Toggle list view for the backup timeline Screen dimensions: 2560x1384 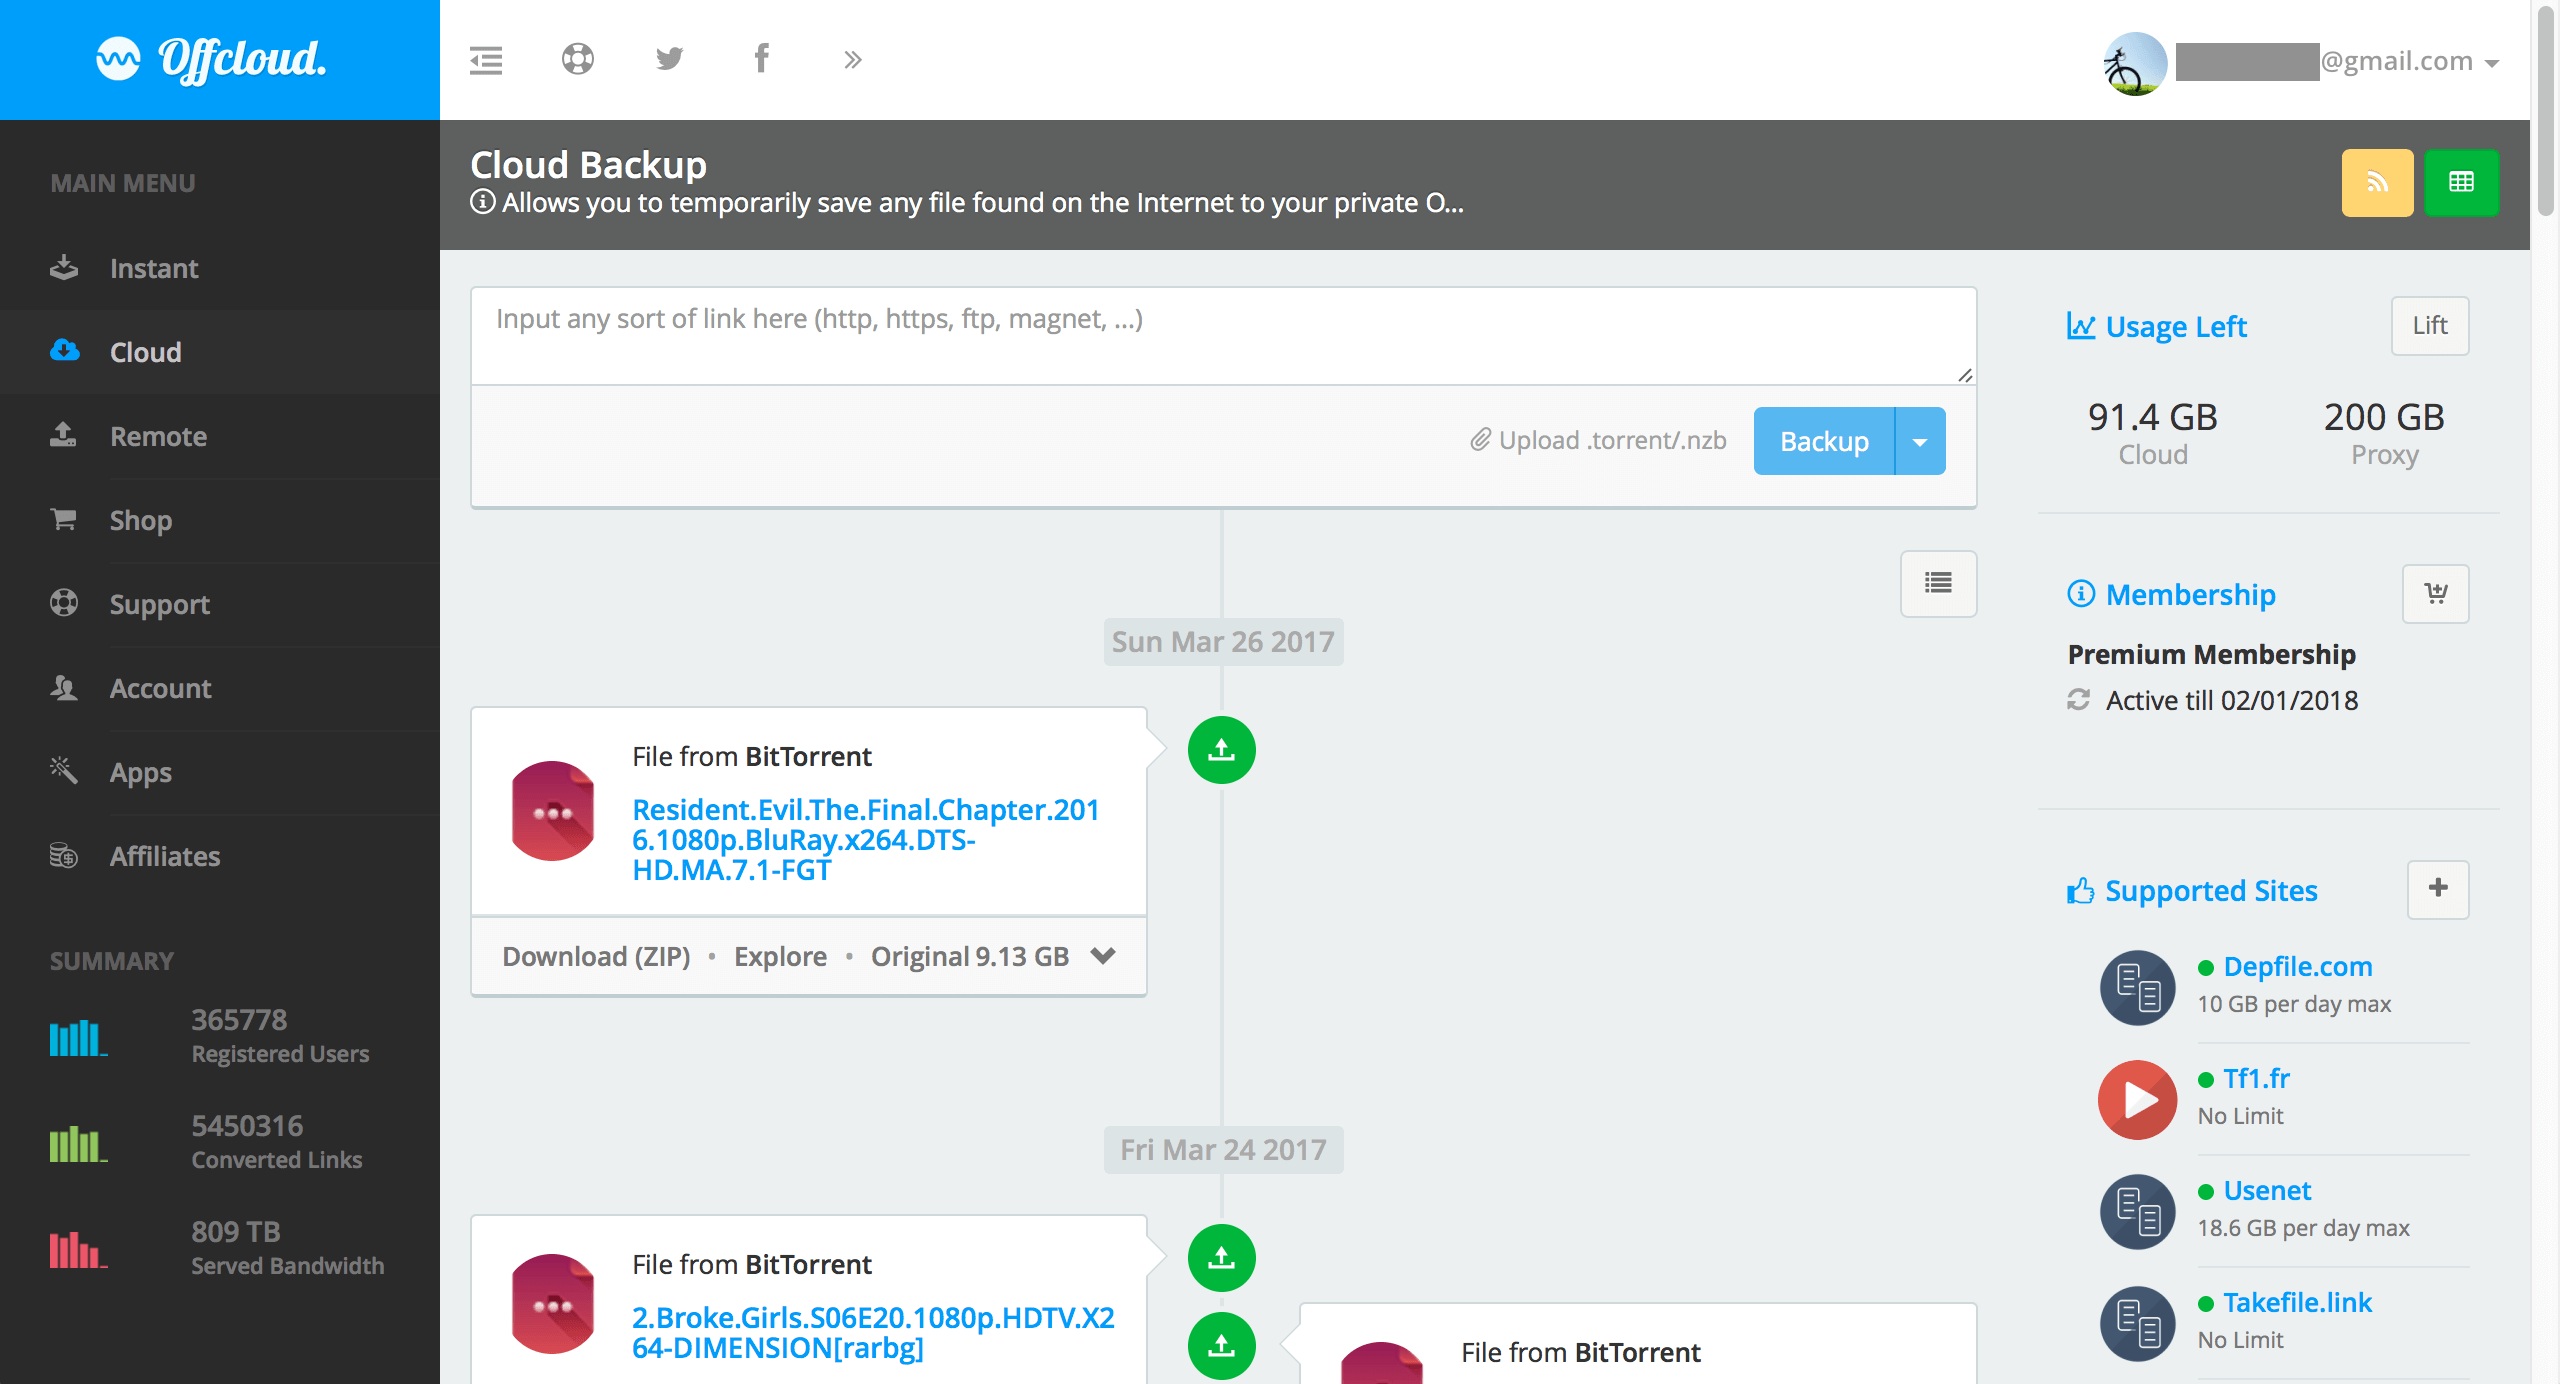tap(1938, 583)
